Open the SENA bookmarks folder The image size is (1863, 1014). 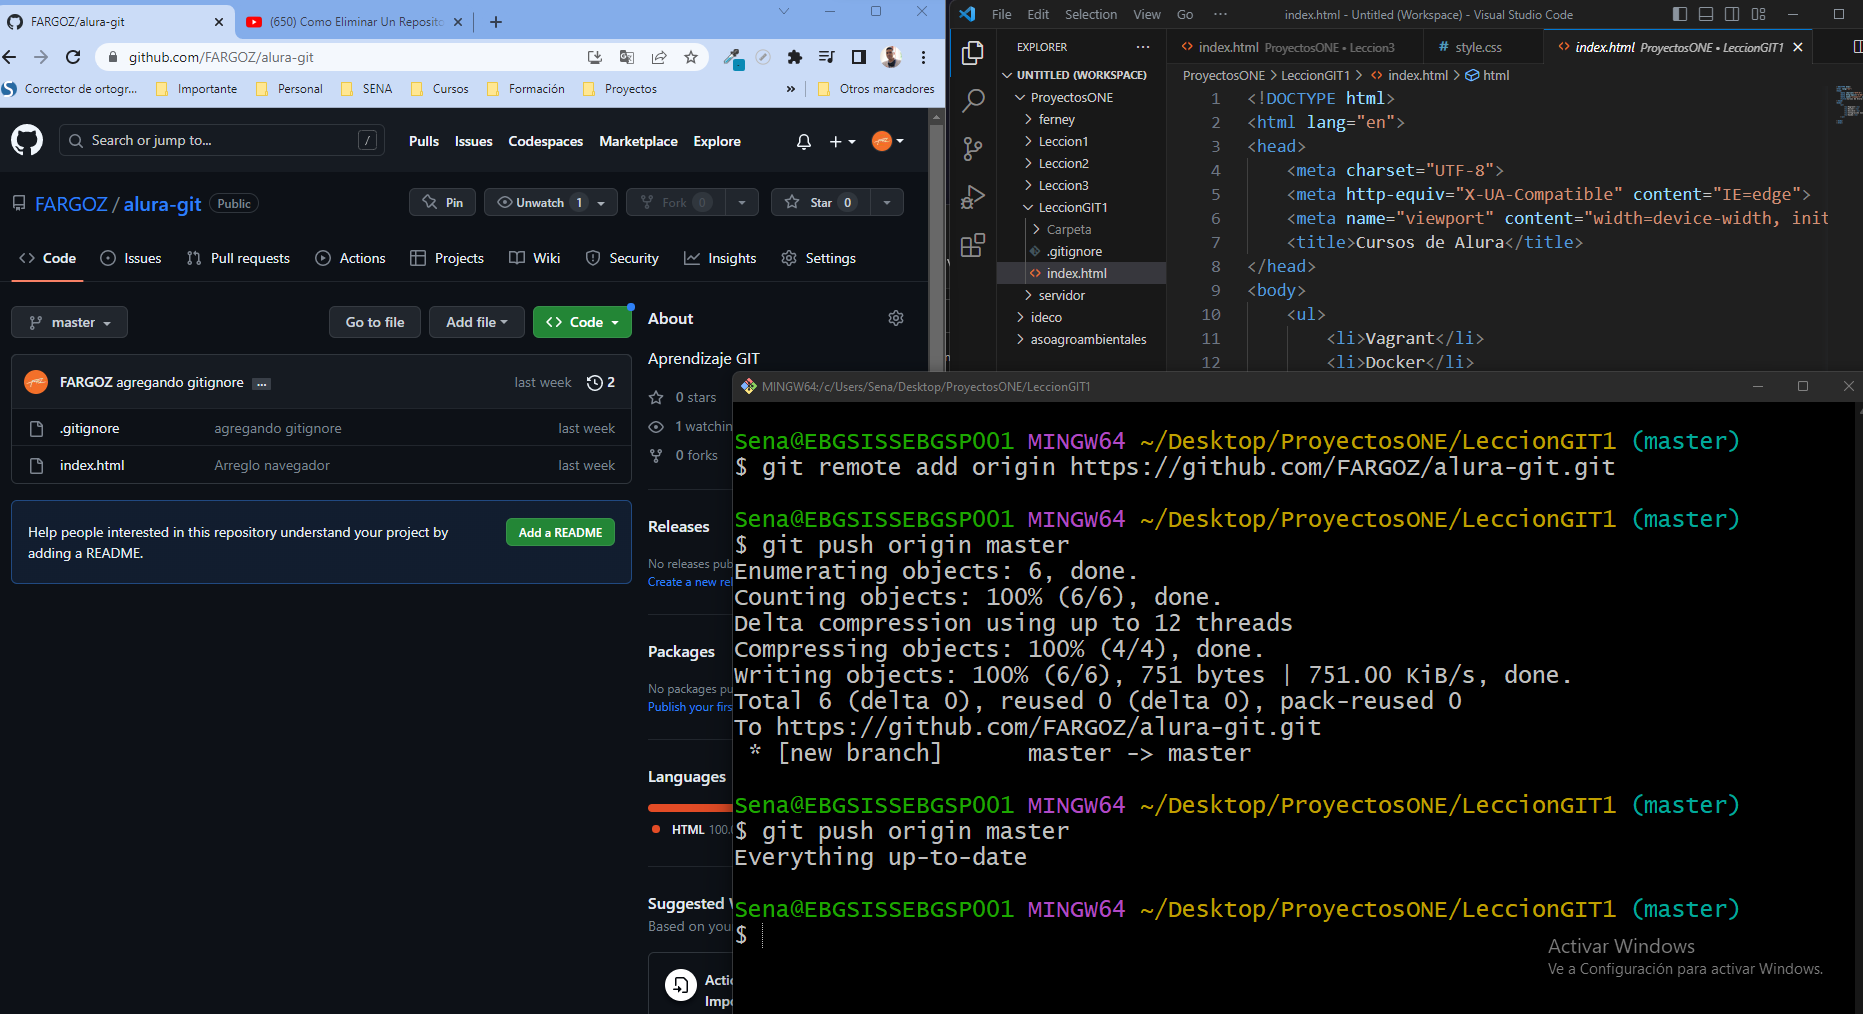coord(367,89)
